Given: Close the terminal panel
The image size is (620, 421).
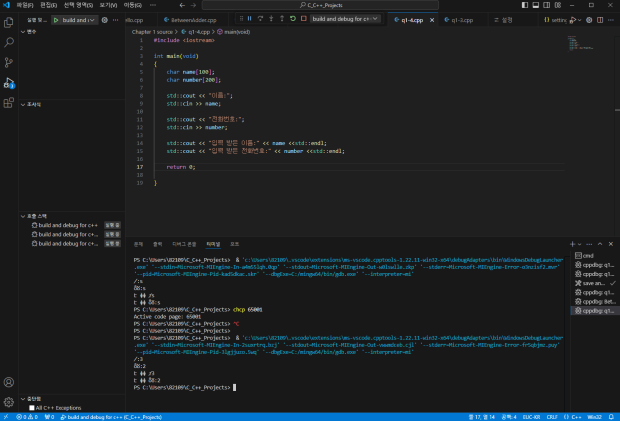Looking at the screenshot, I should point(611,244).
